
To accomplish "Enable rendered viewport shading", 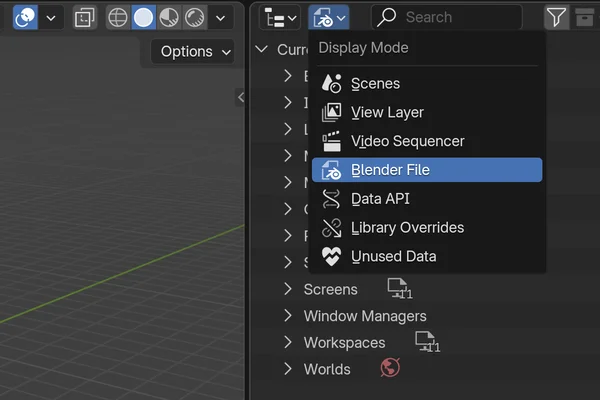I will (194, 17).
